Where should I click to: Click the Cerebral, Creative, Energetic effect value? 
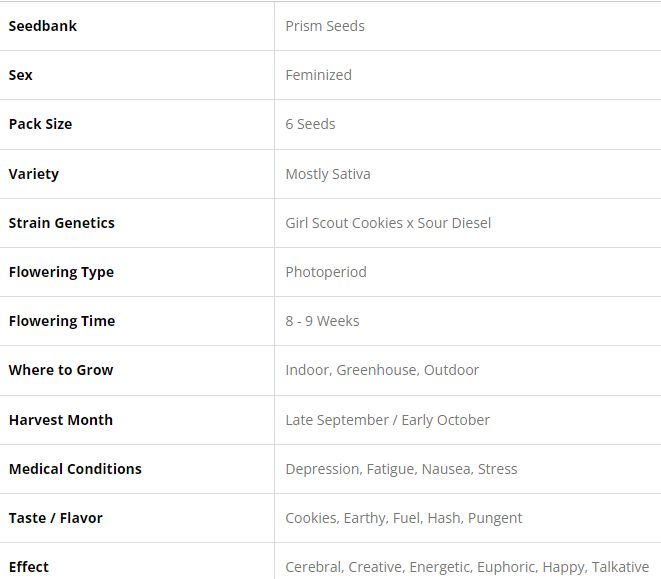tap(467, 567)
